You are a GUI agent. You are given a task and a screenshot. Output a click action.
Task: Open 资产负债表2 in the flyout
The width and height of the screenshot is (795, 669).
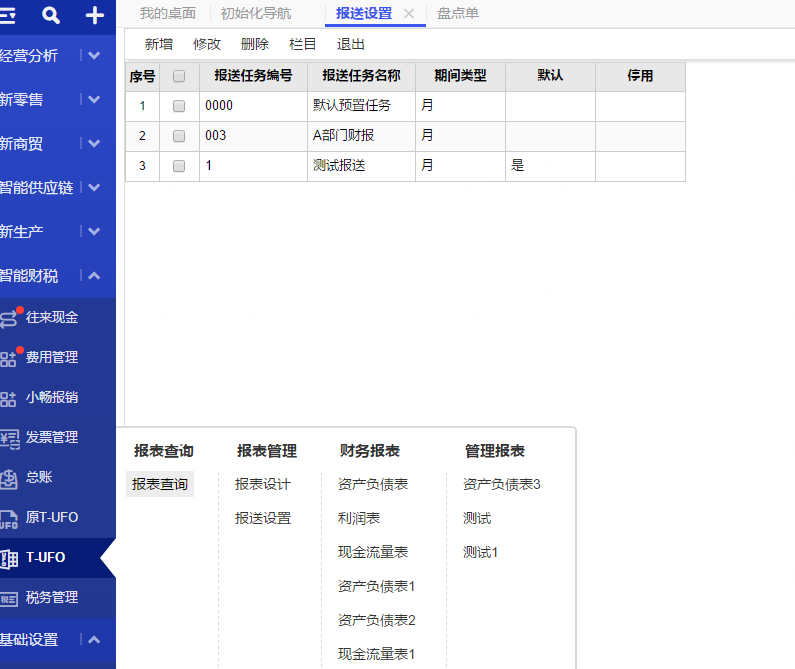[x=376, y=620]
